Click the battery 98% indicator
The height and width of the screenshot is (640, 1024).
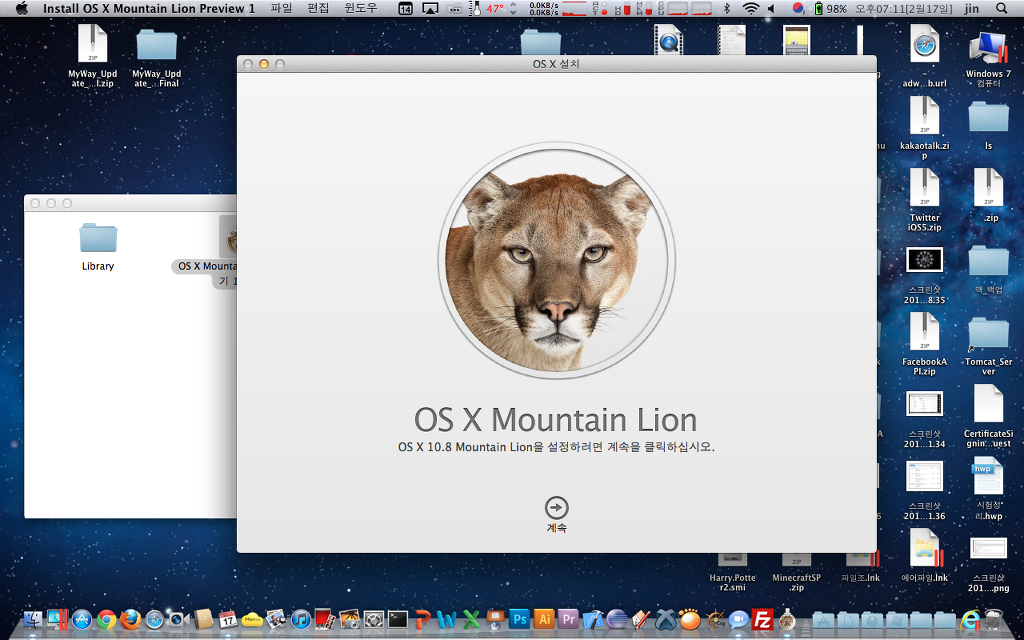830,8
